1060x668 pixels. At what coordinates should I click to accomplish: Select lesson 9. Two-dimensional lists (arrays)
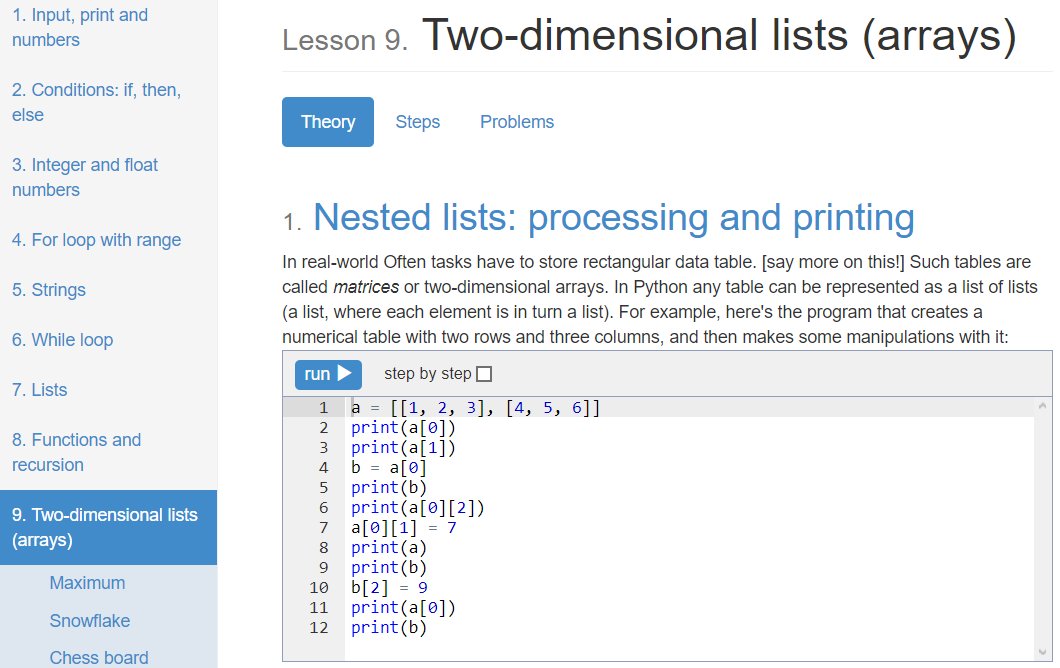(108, 527)
